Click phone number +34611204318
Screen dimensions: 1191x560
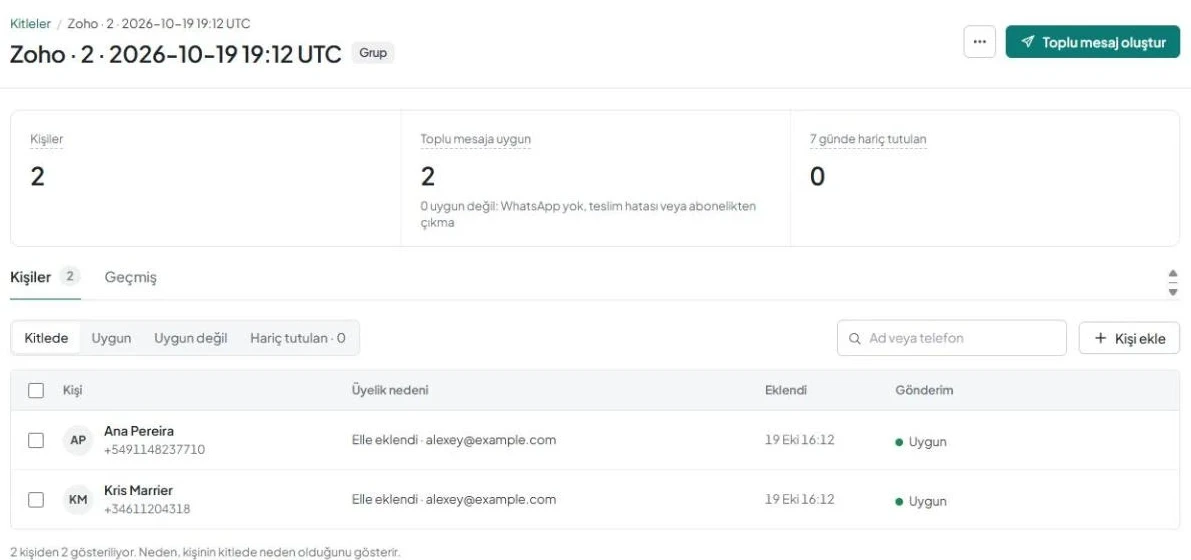[x=147, y=508]
